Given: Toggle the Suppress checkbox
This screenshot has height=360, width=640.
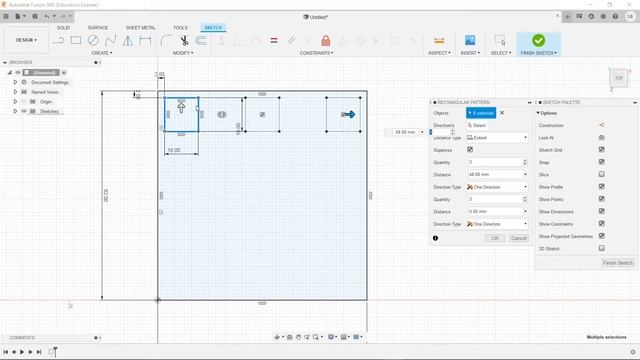Looking at the screenshot, I should 470,150.
